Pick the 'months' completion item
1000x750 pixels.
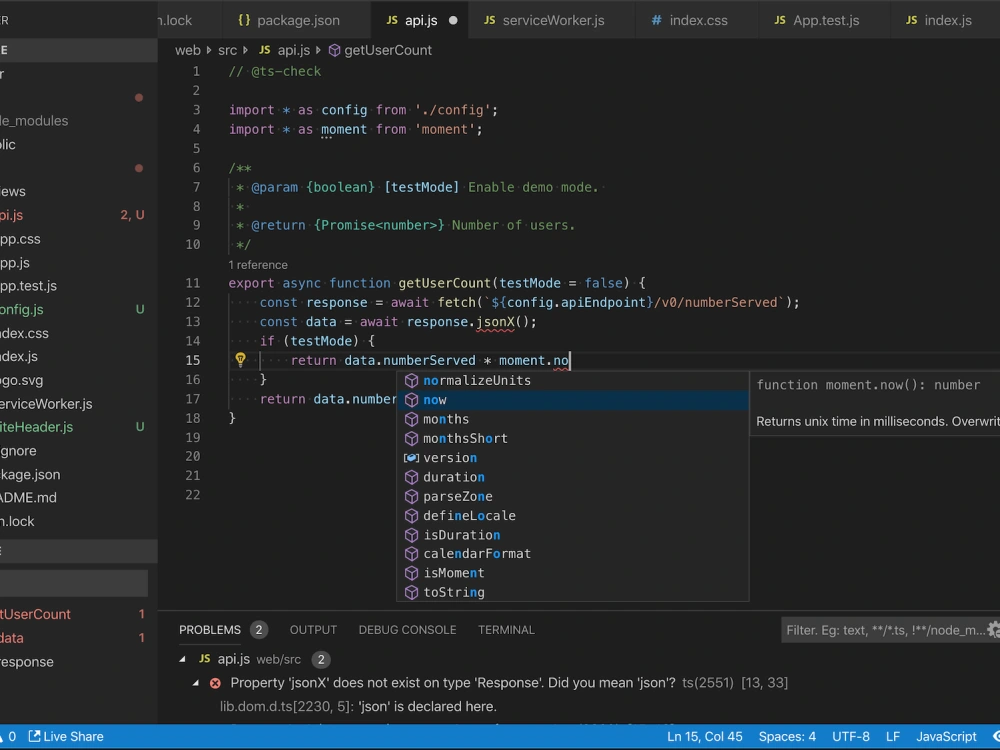[572, 419]
